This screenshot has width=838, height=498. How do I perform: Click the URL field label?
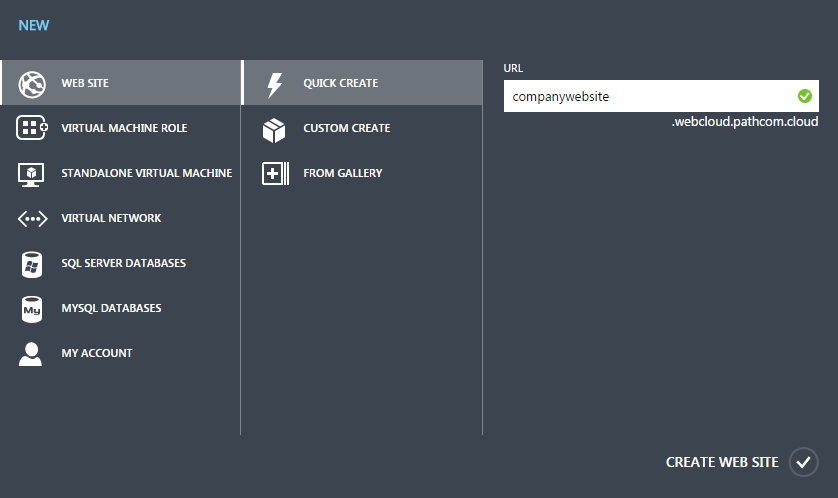(x=513, y=68)
